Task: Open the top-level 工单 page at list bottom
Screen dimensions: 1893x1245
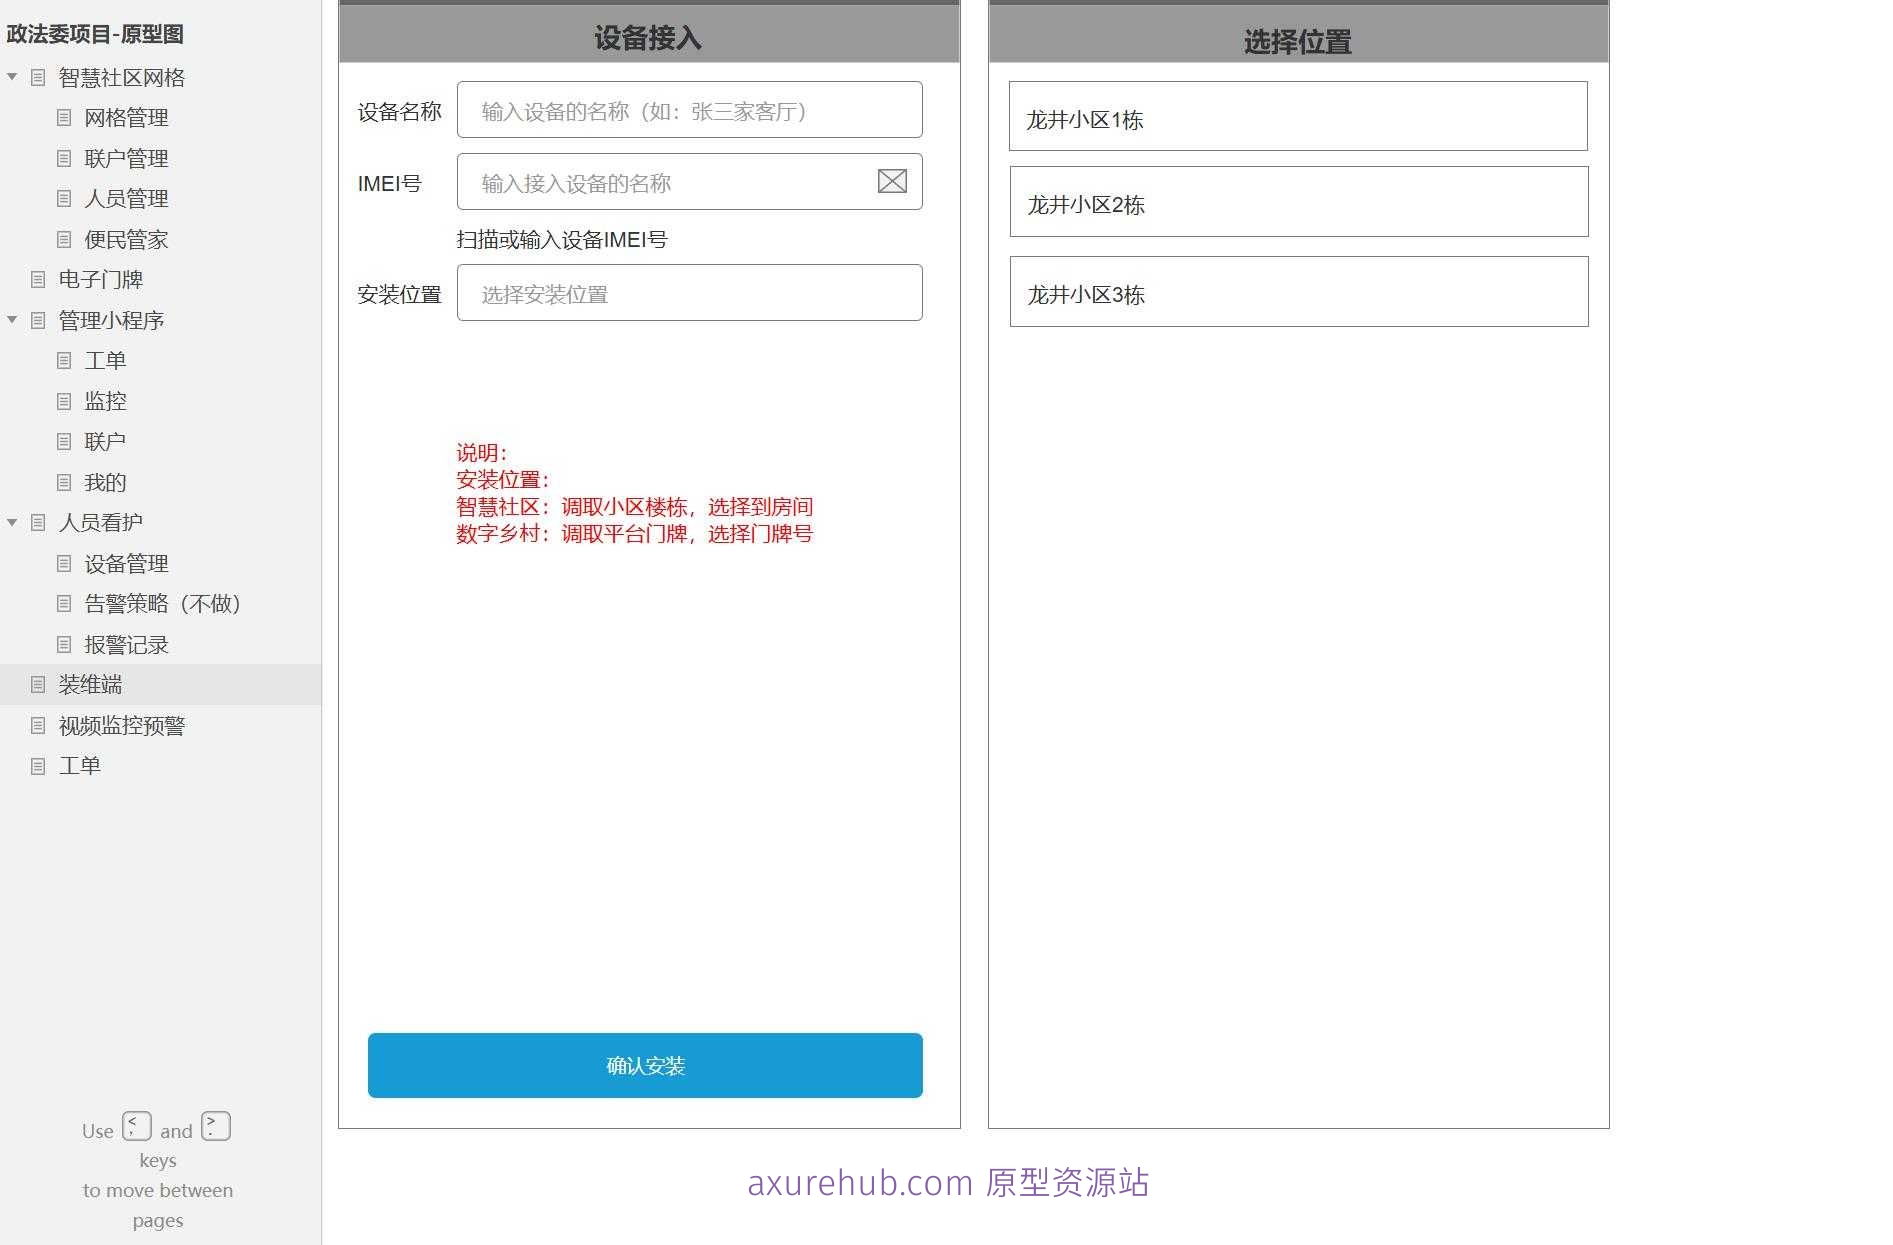Action: pos(79,766)
